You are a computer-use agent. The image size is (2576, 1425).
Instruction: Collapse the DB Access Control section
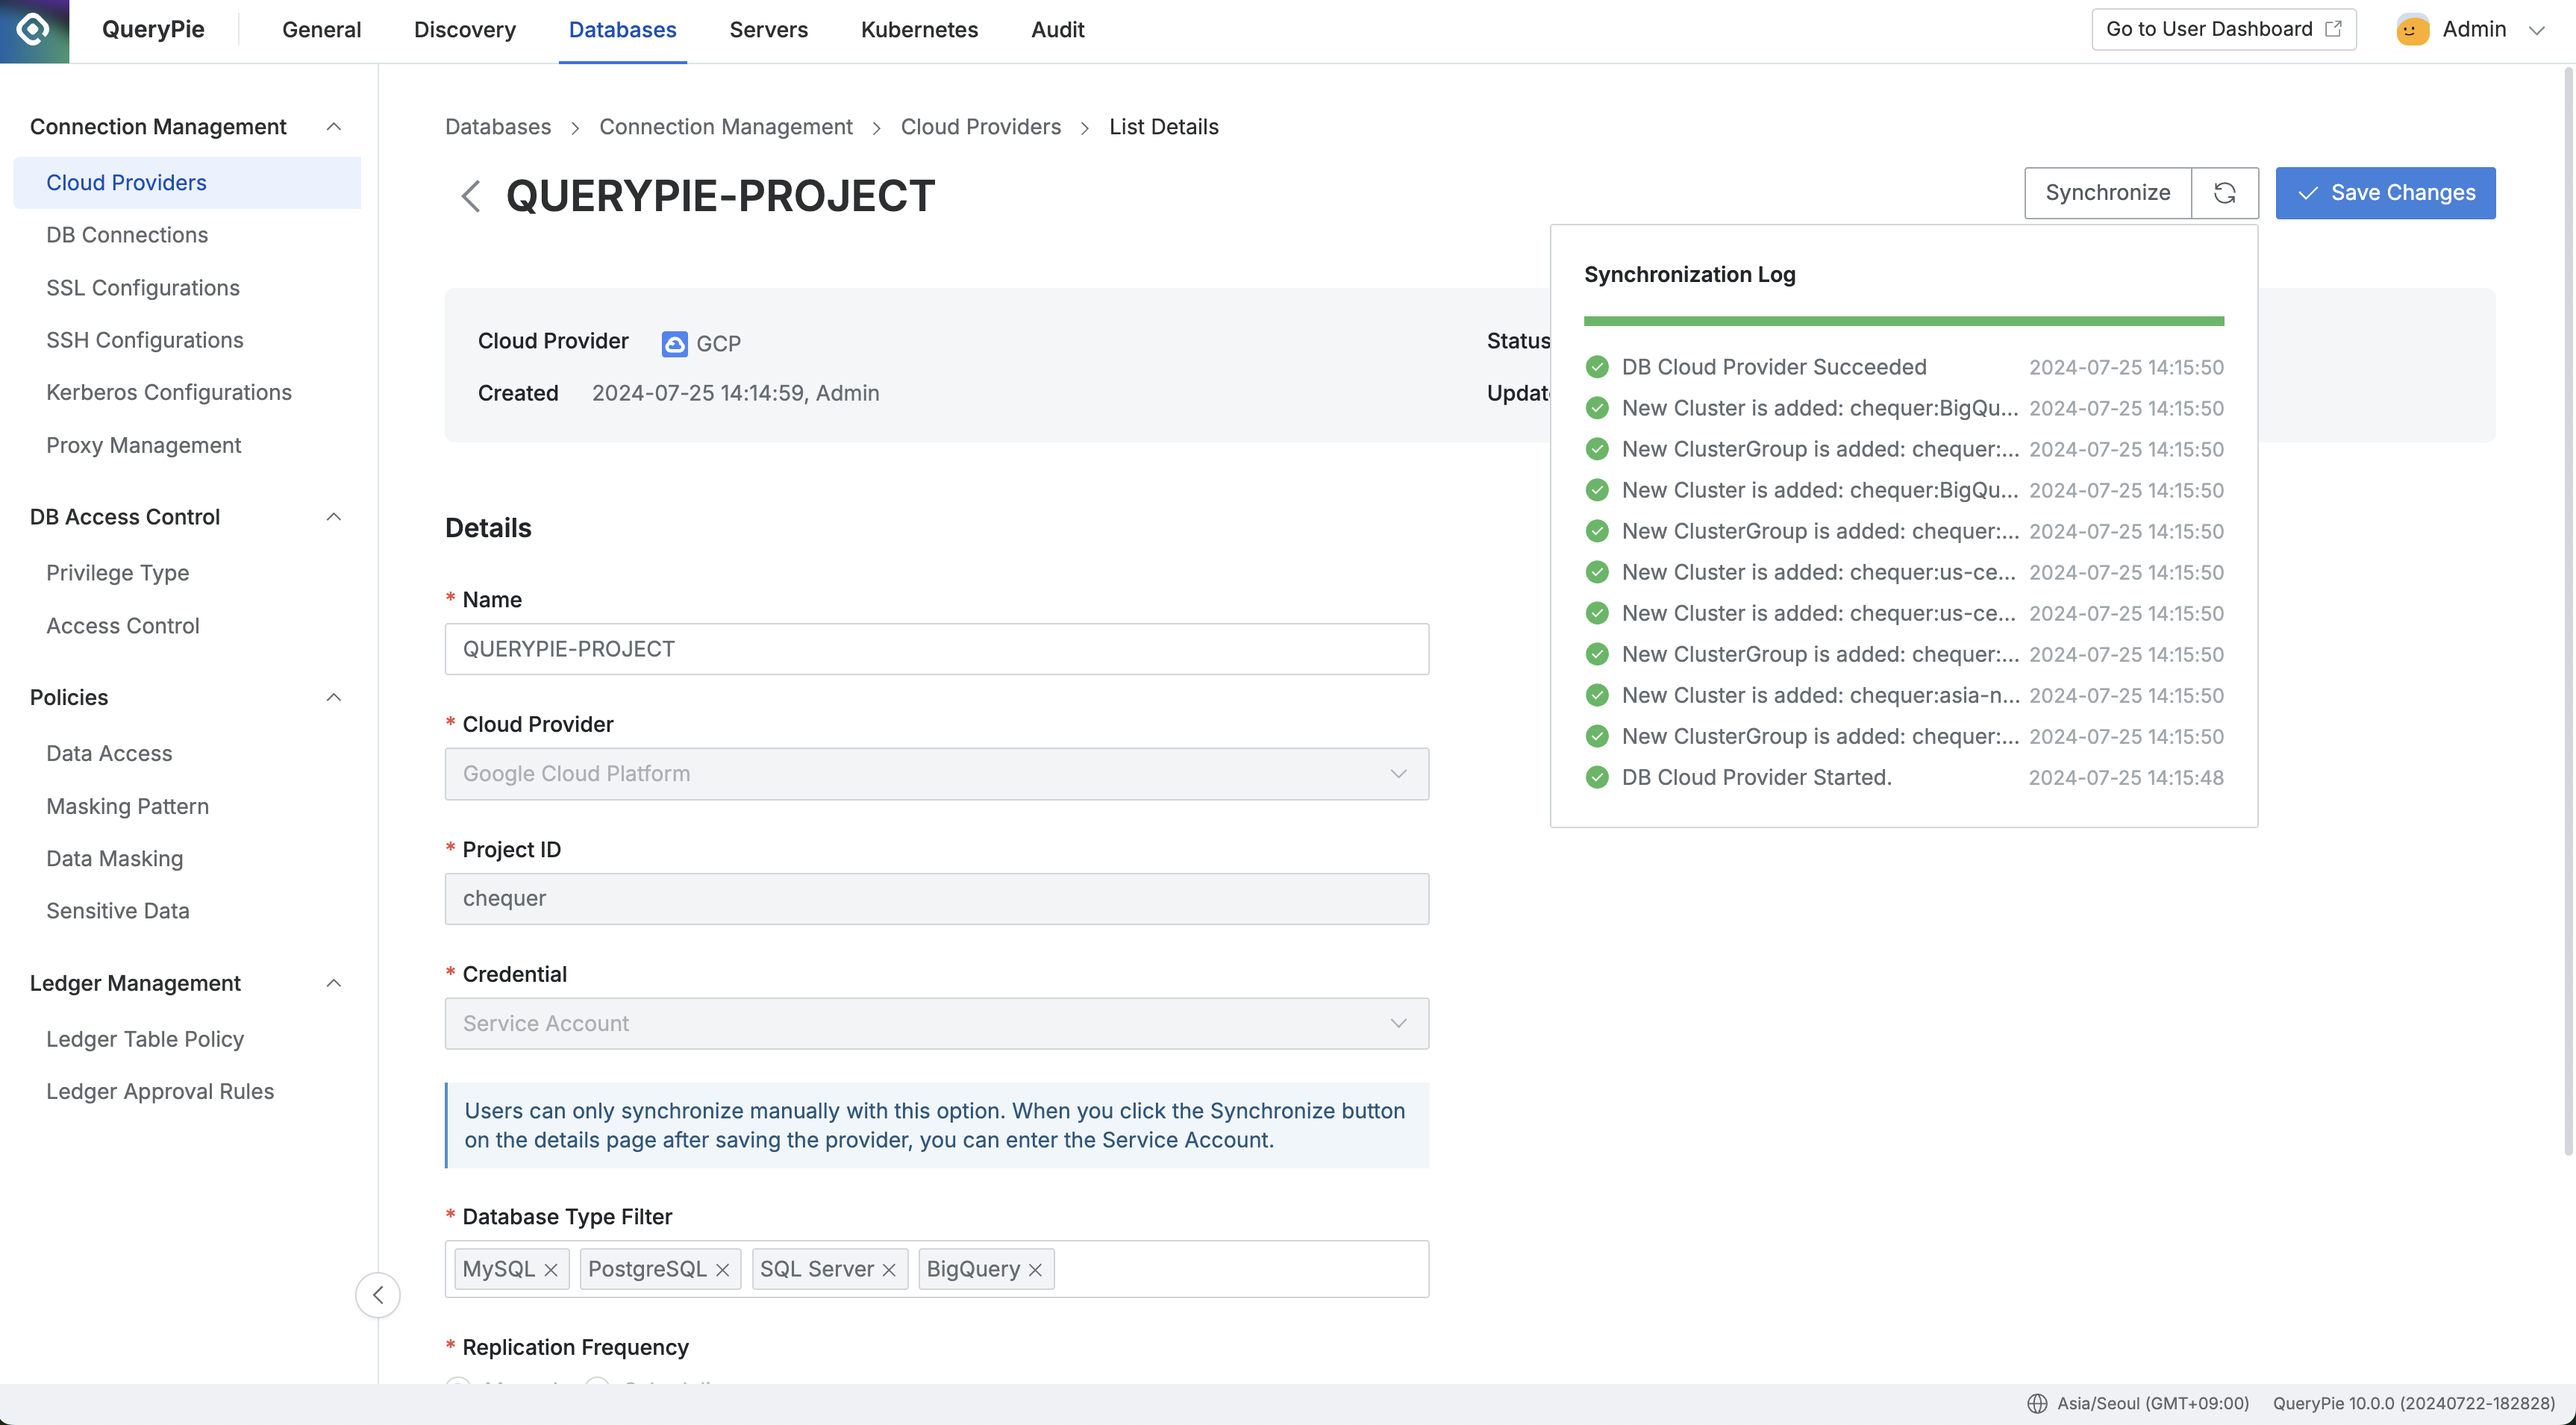[x=334, y=517]
